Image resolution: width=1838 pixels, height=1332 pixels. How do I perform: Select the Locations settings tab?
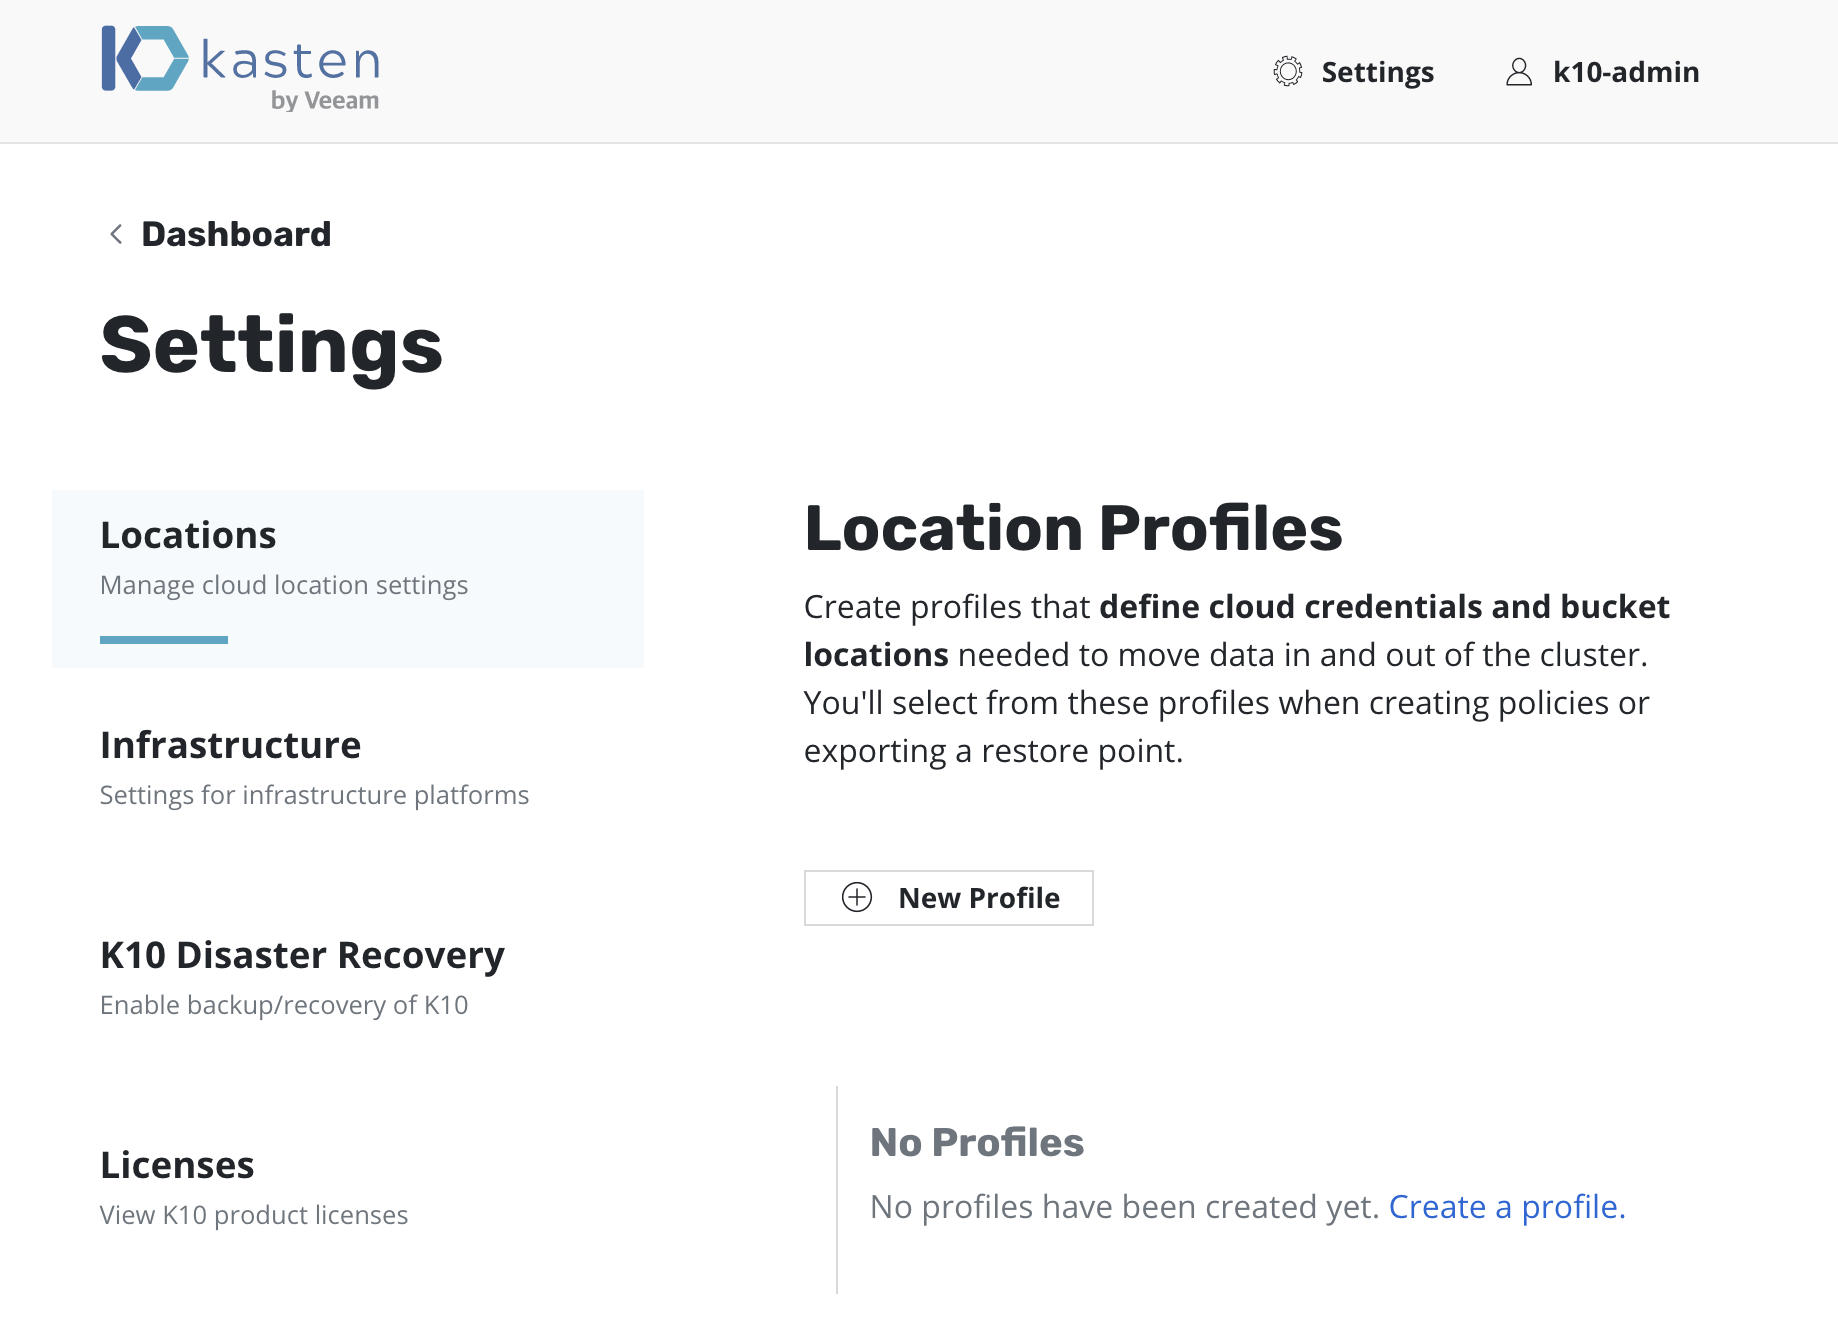(x=188, y=536)
